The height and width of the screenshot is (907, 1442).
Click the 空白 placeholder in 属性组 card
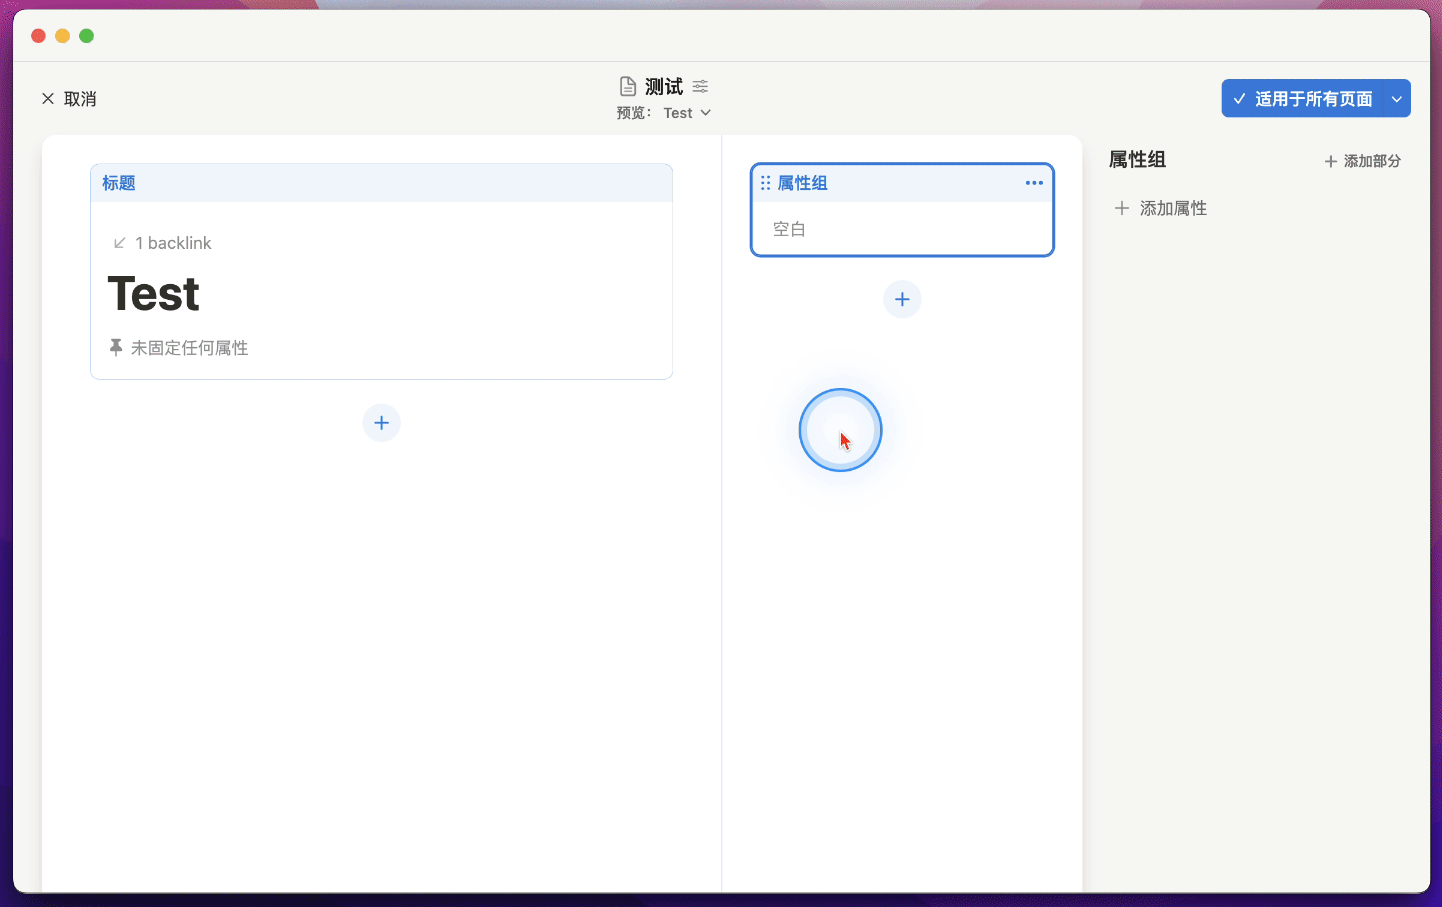789,229
